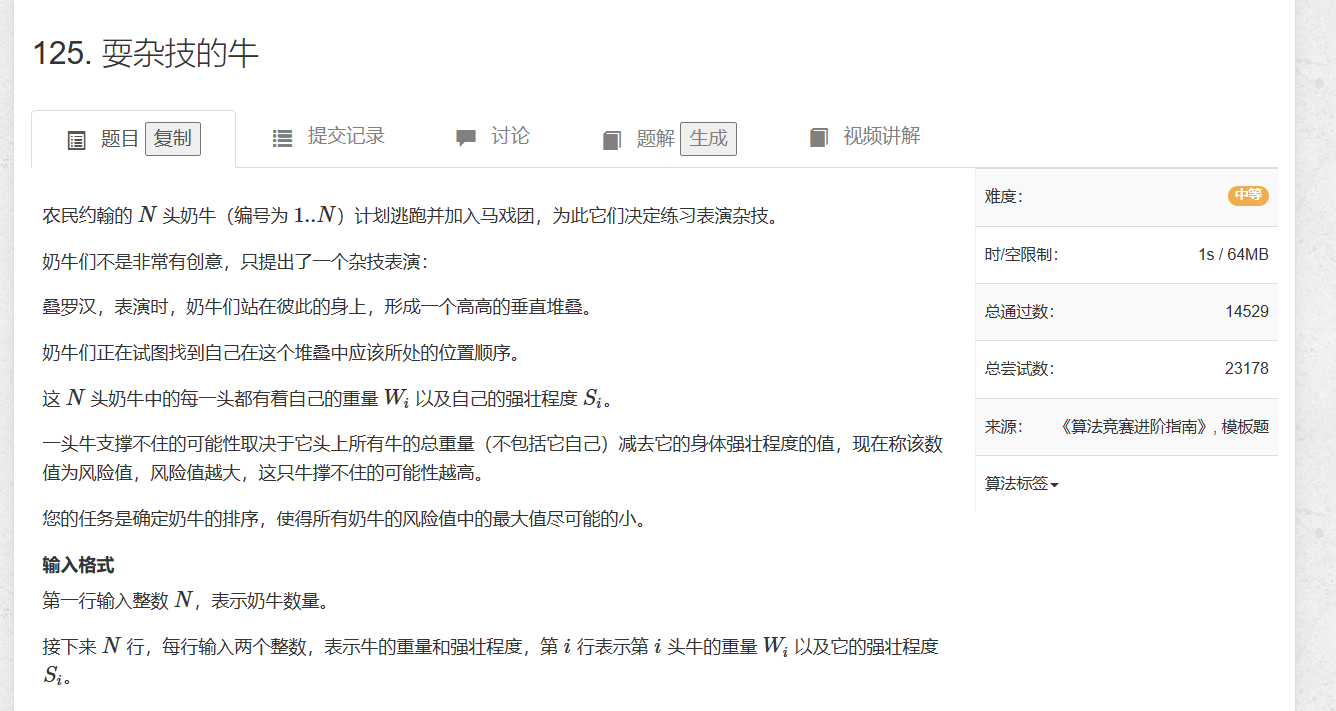Click the 总尝试数 count 23178
Image resolution: width=1336 pixels, height=711 pixels.
coord(1246,369)
